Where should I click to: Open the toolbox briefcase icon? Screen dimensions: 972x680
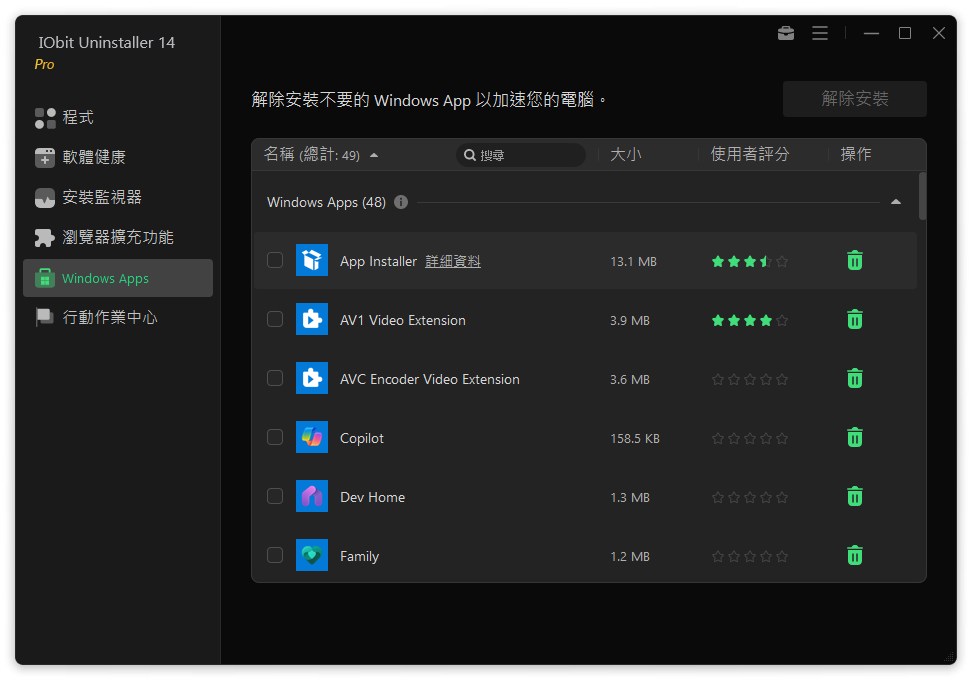coord(785,33)
